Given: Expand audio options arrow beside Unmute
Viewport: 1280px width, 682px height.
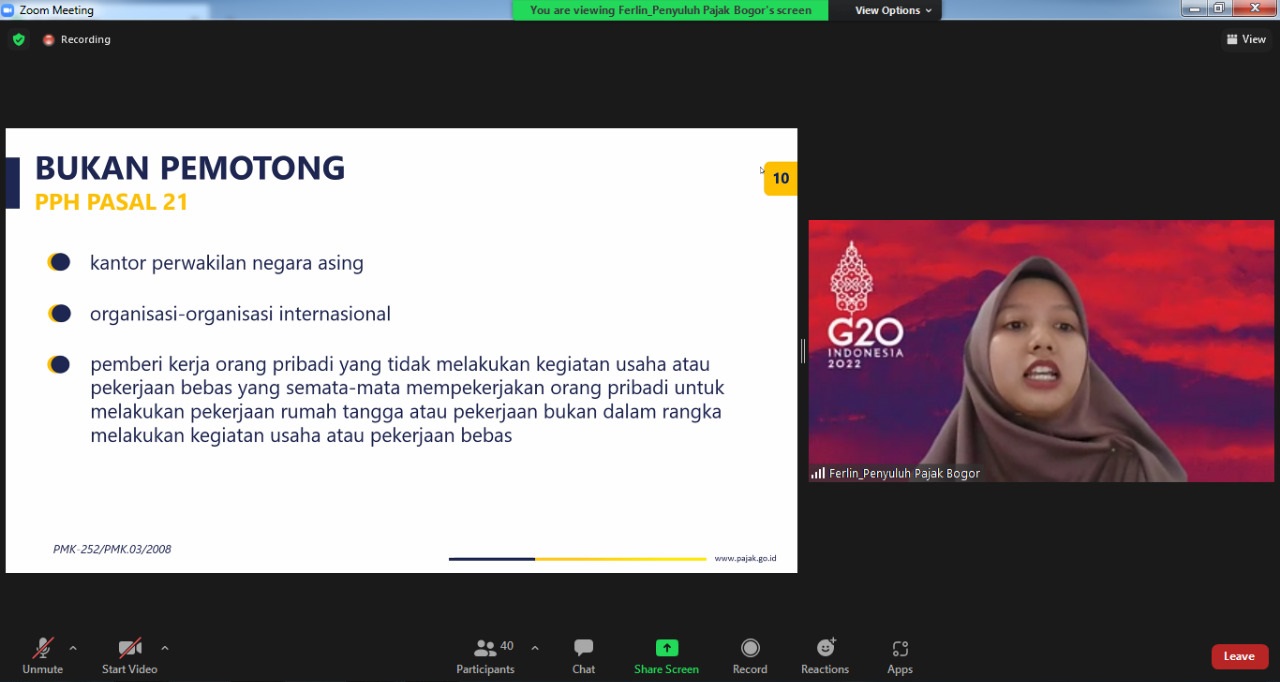Looking at the screenshot, I should [73, 648].
